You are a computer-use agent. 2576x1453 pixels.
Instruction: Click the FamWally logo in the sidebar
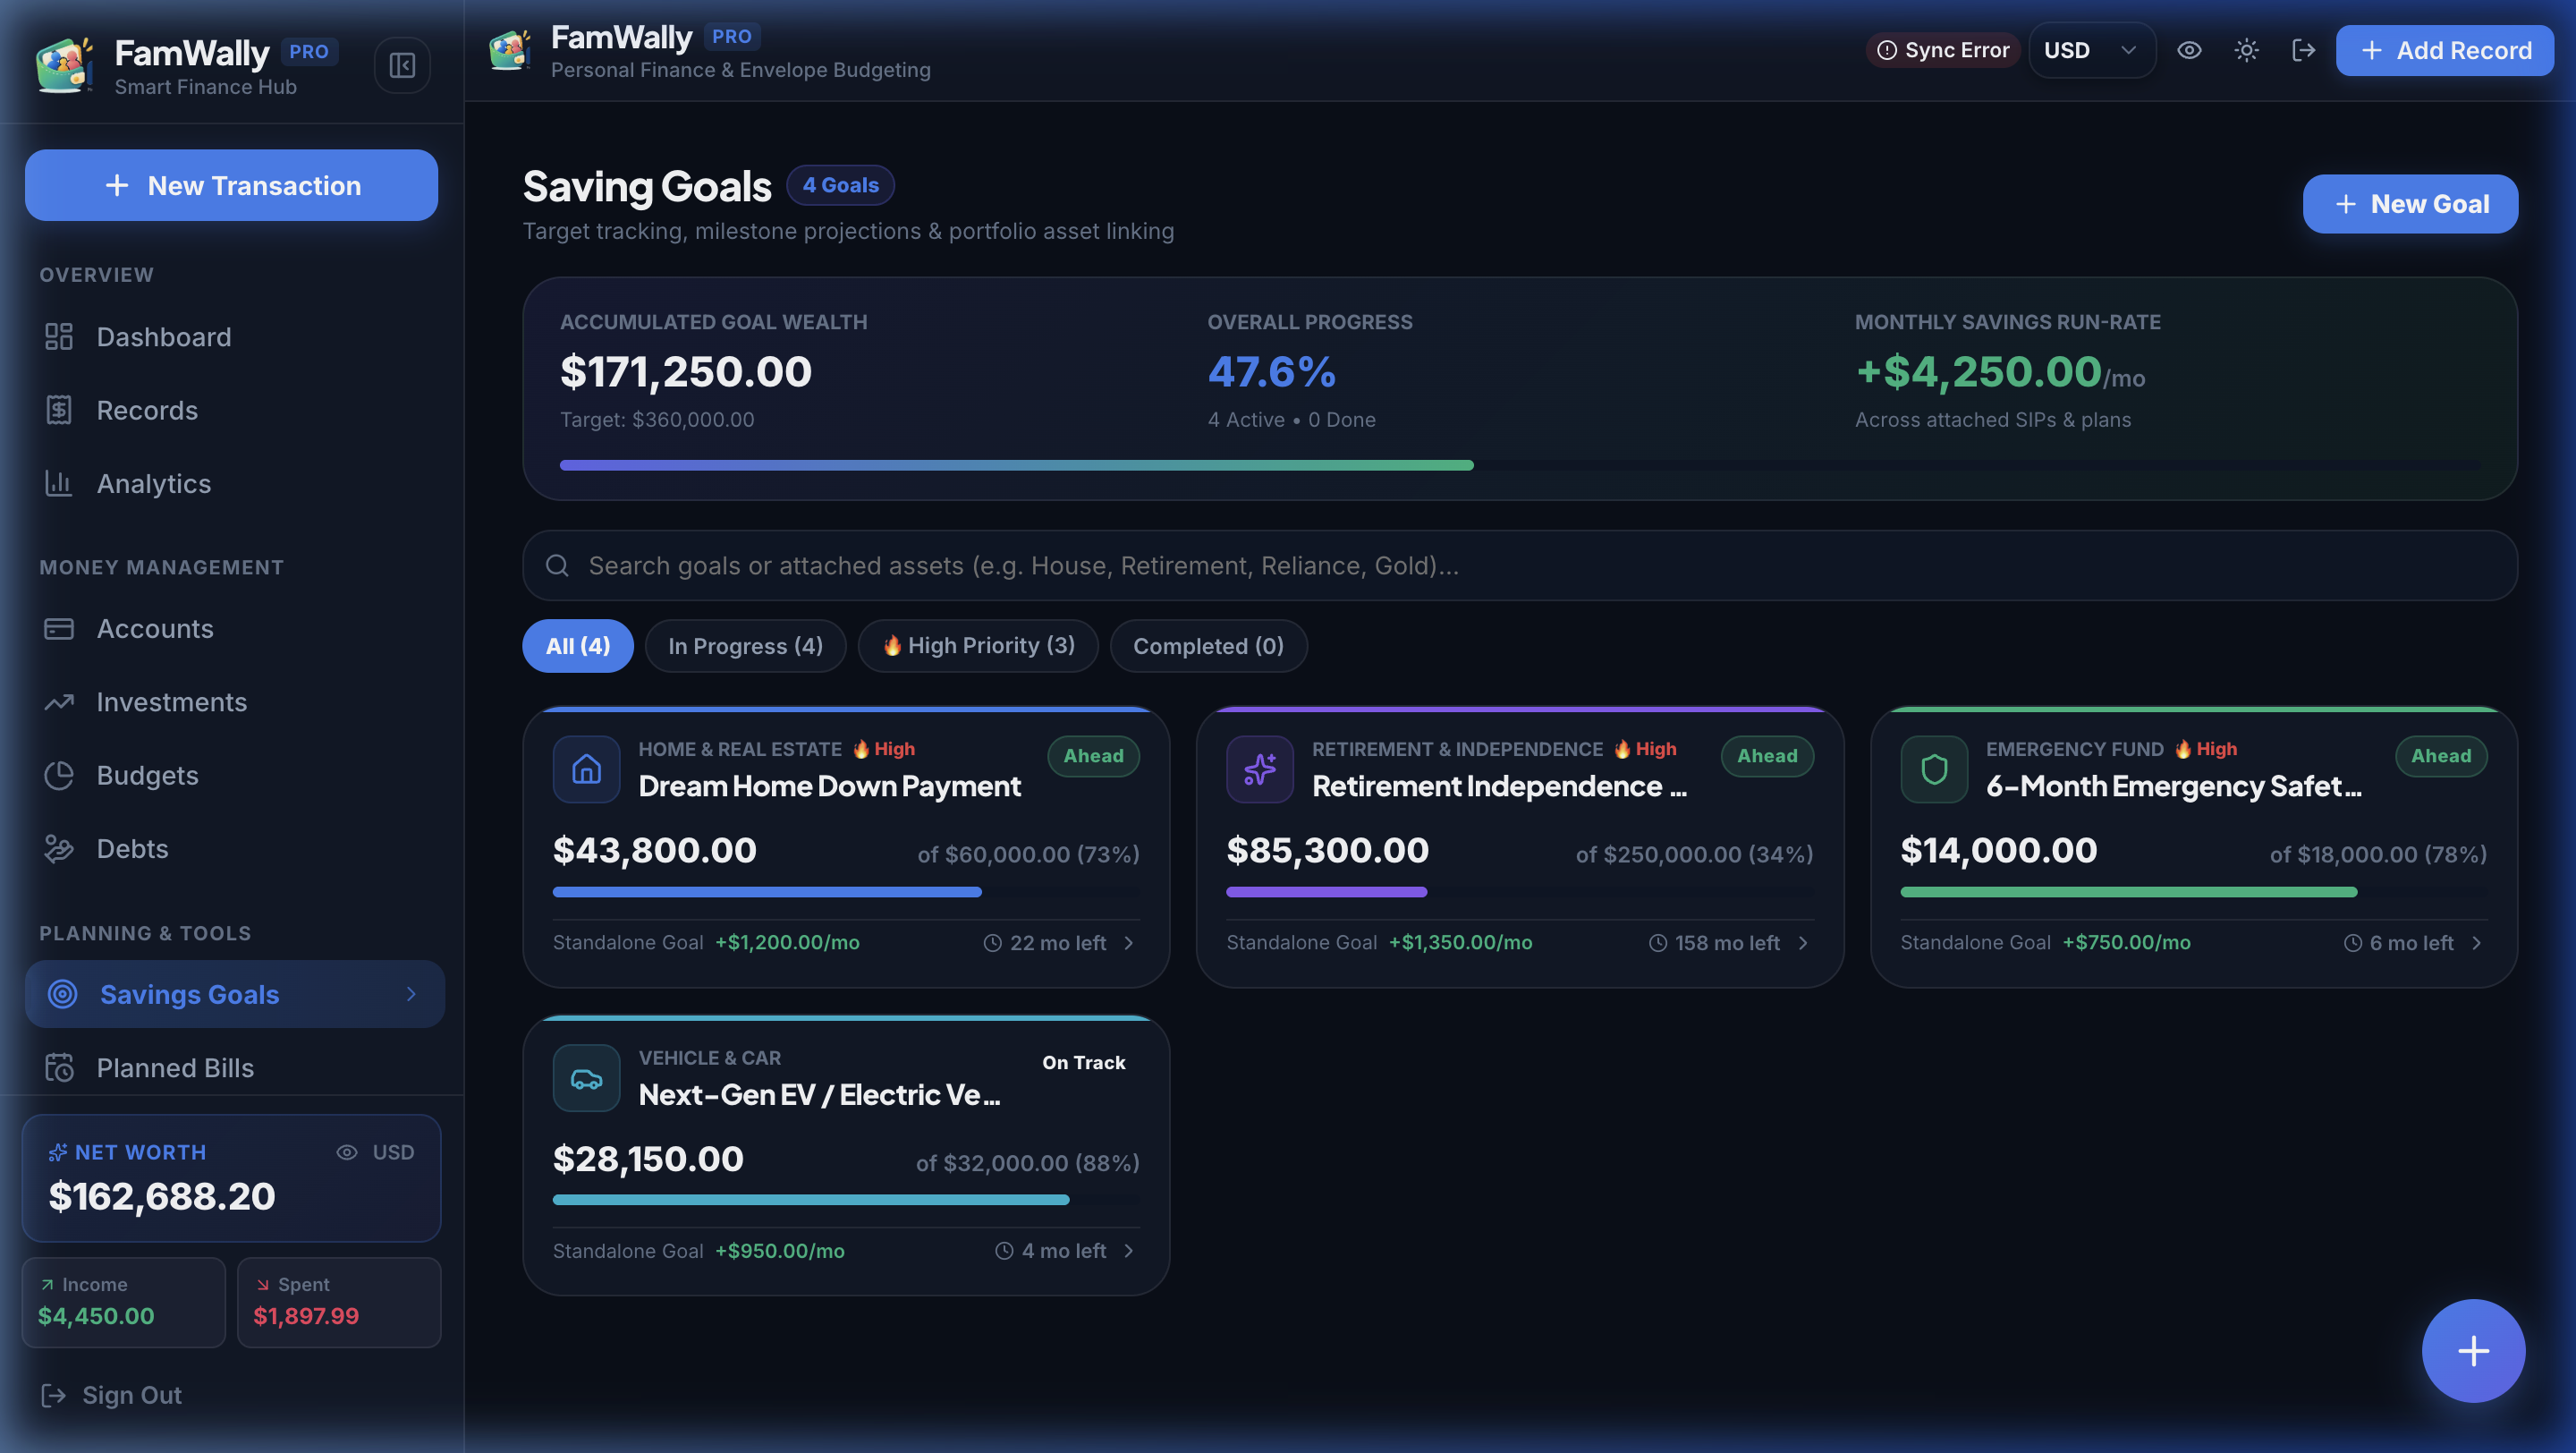click(x=65, y=65)
